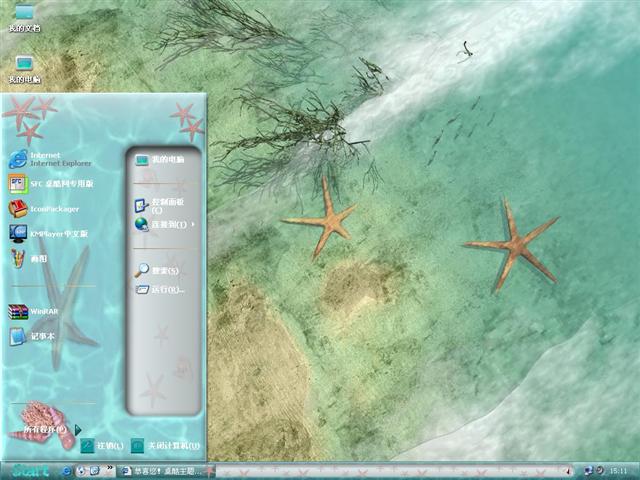Viewport: 640px width, 480px height.
Task: Click the 15:11 taskbar clock
Action: (x=618, y=471)
